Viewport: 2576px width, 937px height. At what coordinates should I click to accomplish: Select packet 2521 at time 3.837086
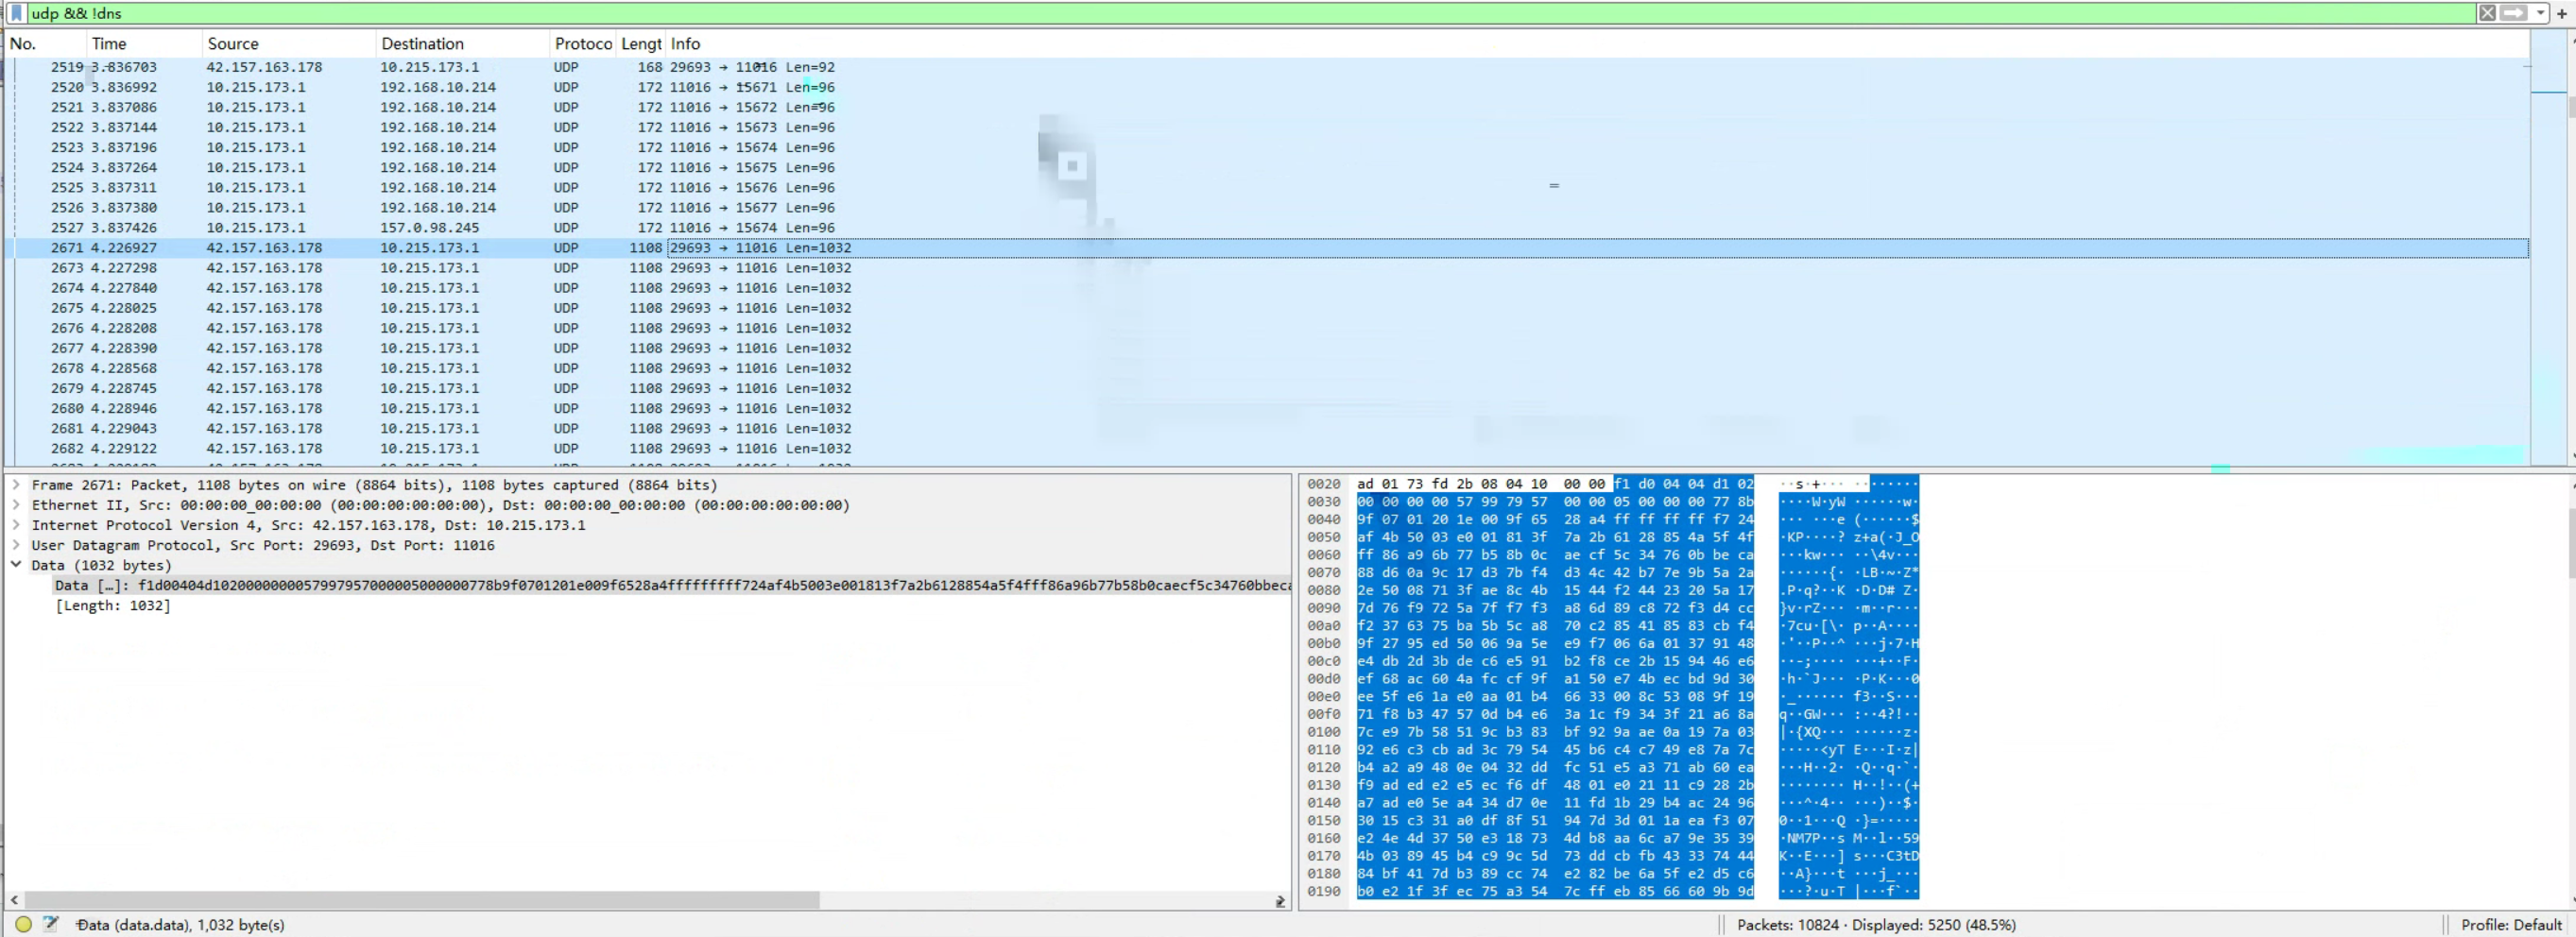click(1266, 107)
